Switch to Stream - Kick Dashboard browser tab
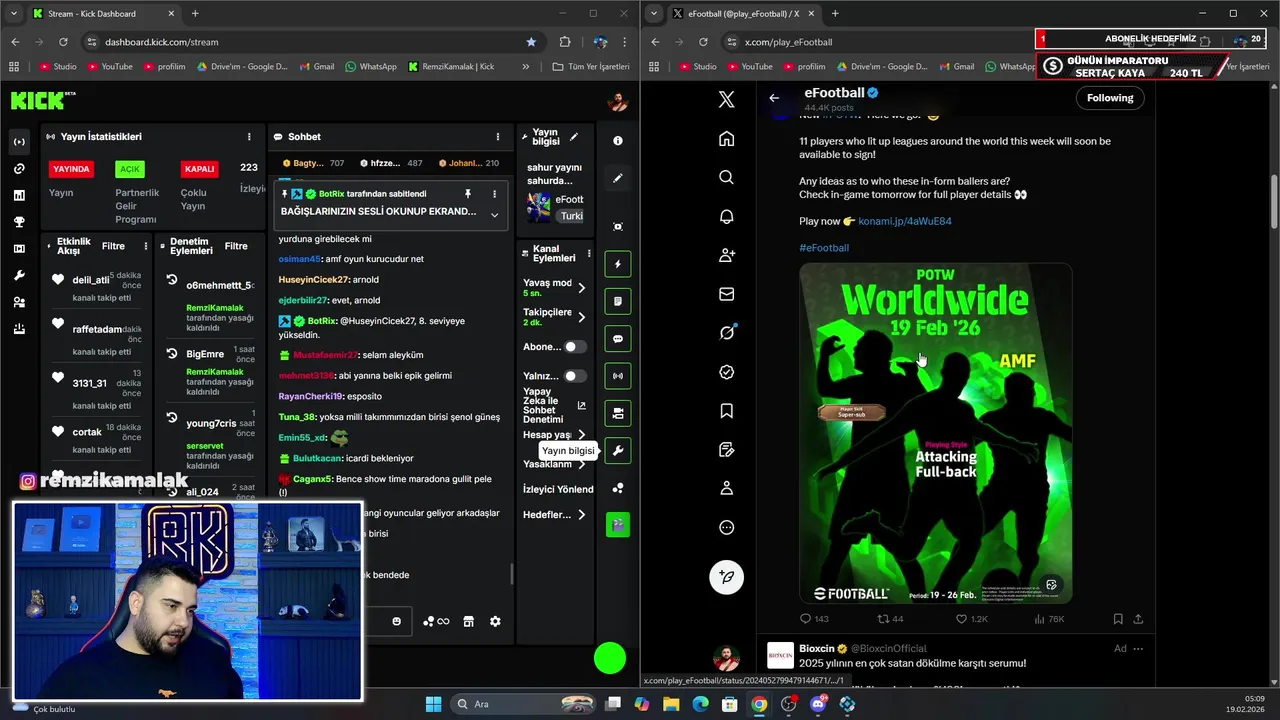This screenshot has width=1280, height=720. [x=104, y=14]
